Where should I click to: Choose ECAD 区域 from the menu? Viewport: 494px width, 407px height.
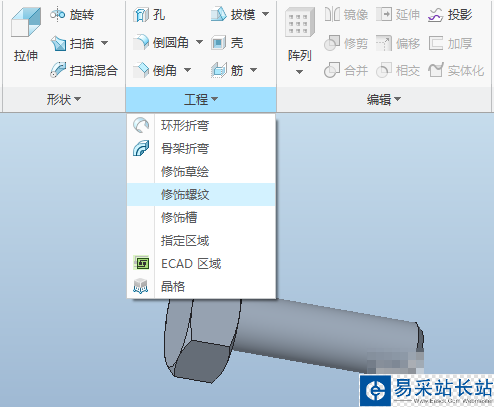coord(201,264)
